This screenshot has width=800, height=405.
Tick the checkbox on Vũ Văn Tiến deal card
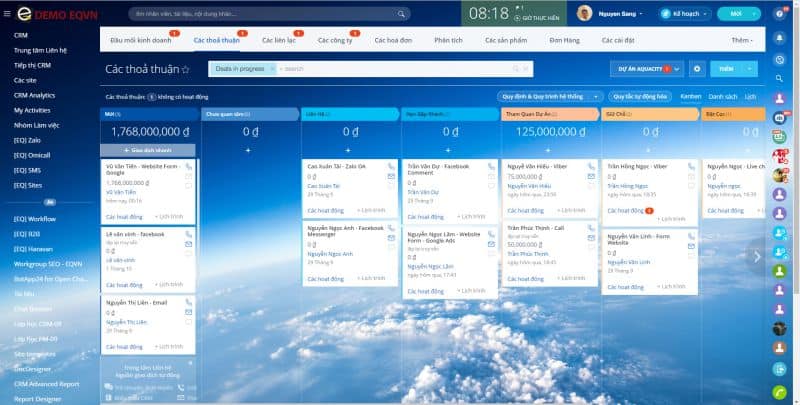pos(189,186)
